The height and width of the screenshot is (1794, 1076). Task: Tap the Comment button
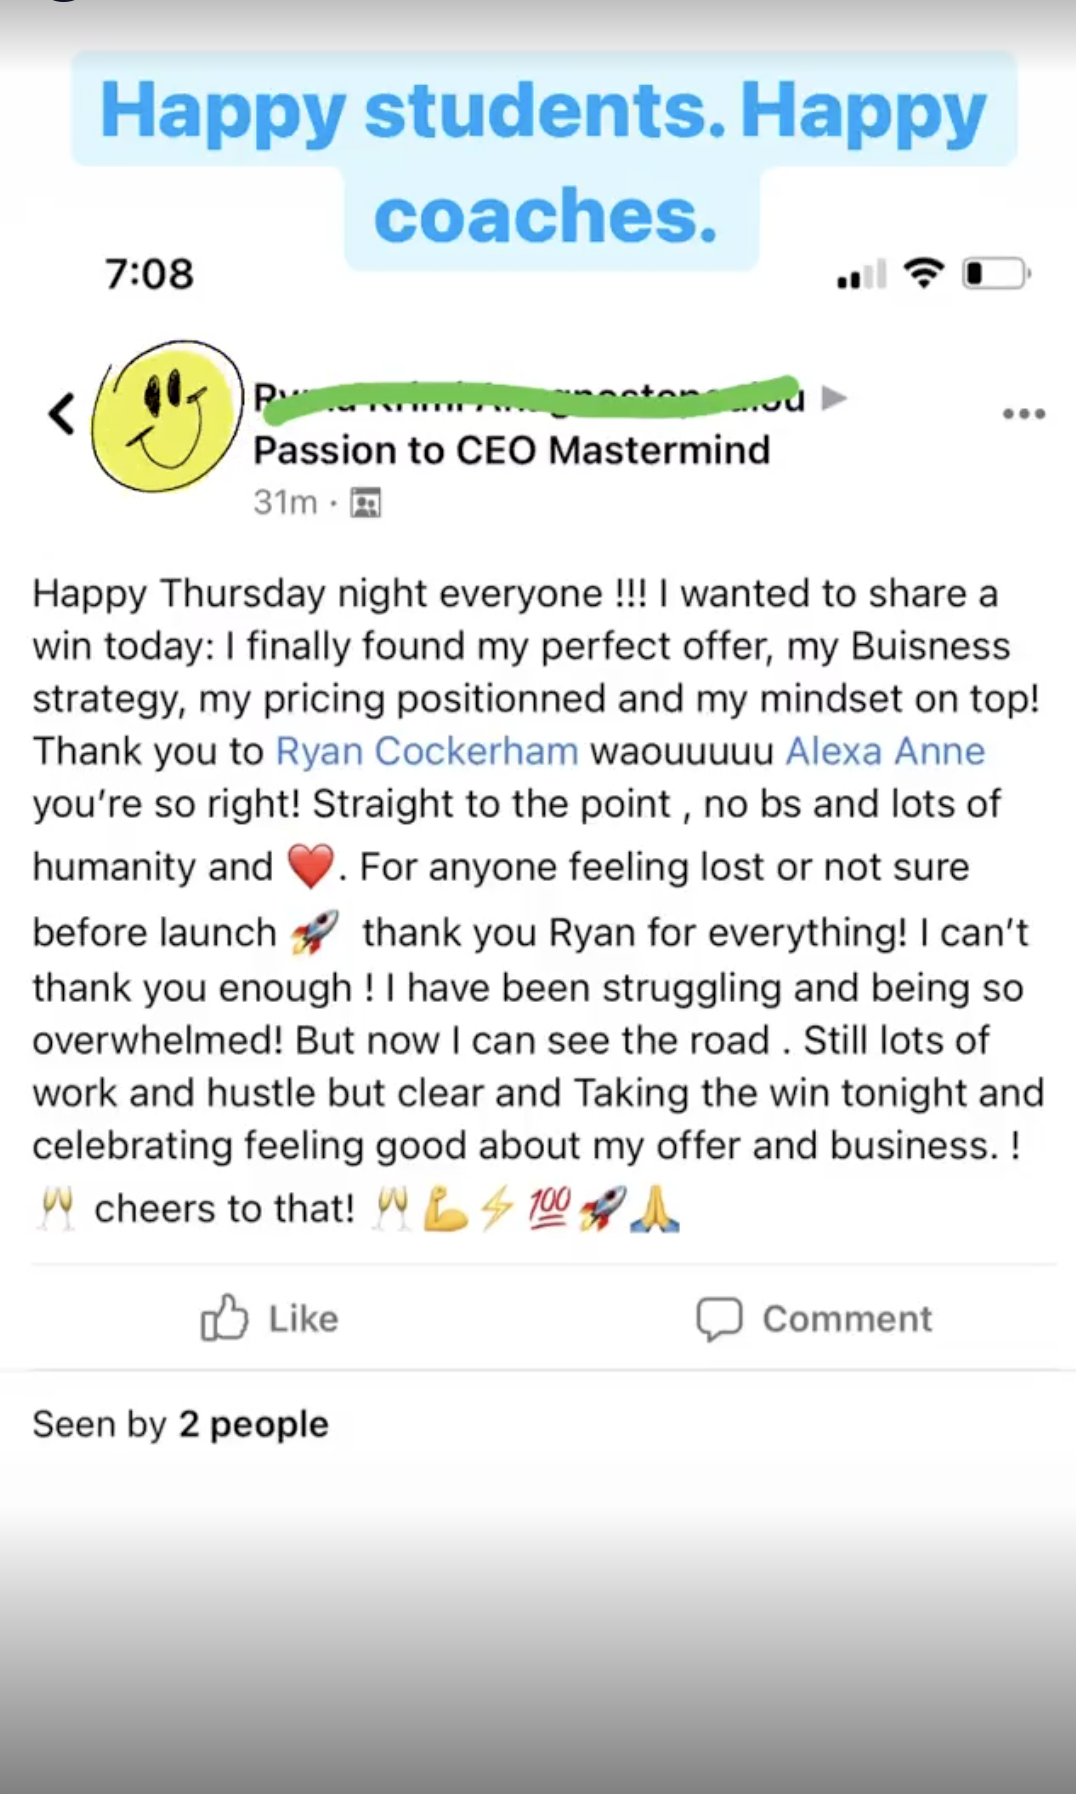tap(815, 1318)
